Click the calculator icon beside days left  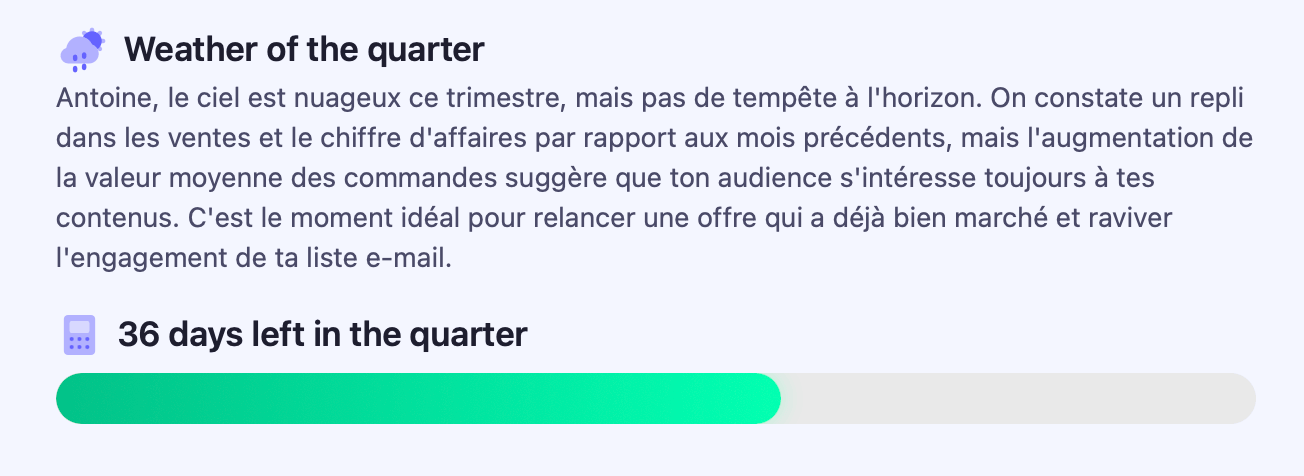(79, 335)
